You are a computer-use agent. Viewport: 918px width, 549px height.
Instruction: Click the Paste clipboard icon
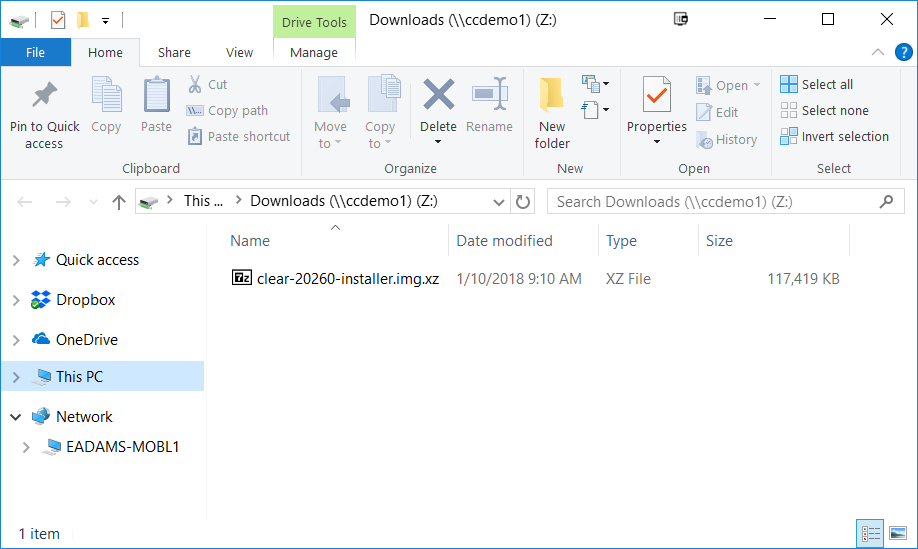click(156, 94)
